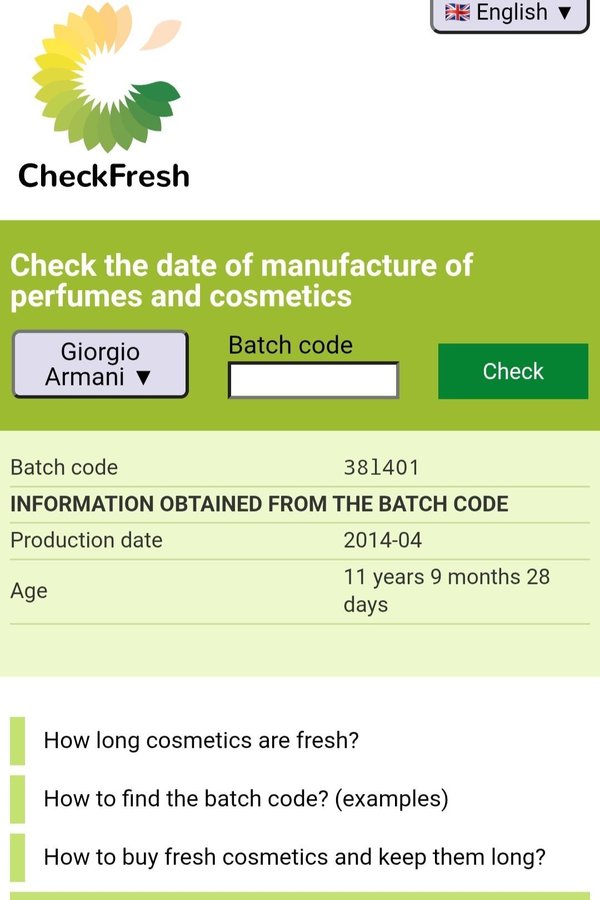This screenshot has width=600, height=900.
Task: Click the 'Age' row label
Action: 29,591
